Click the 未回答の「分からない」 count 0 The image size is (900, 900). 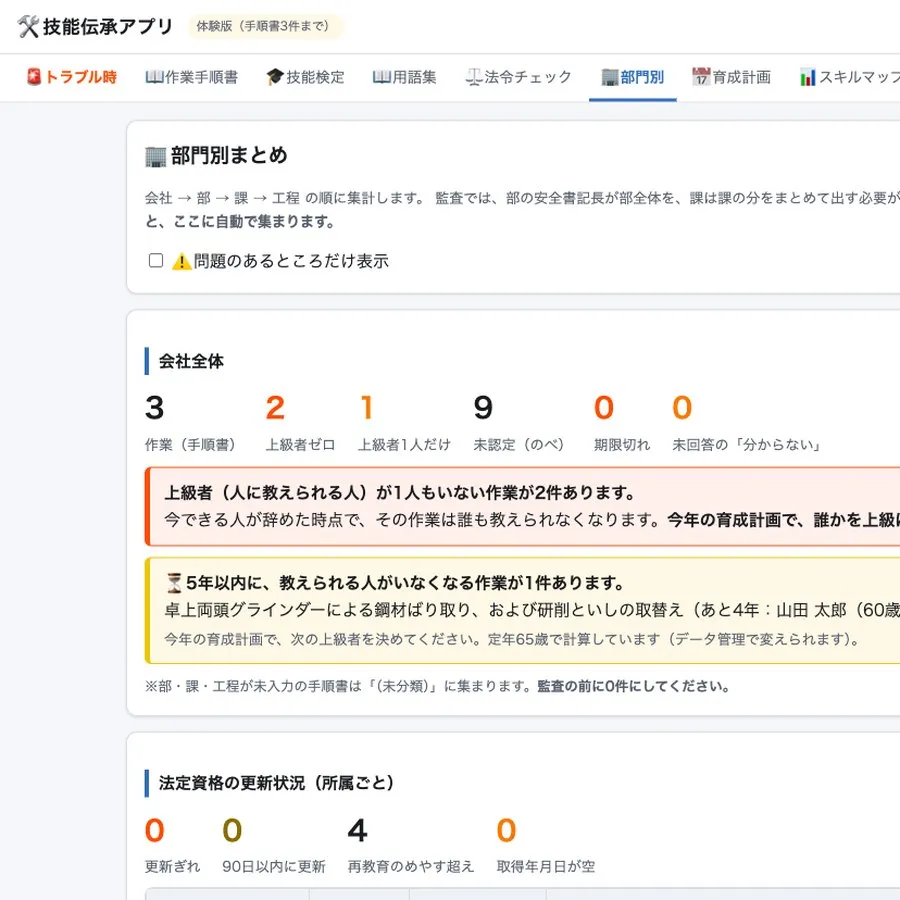click(682, 408)
